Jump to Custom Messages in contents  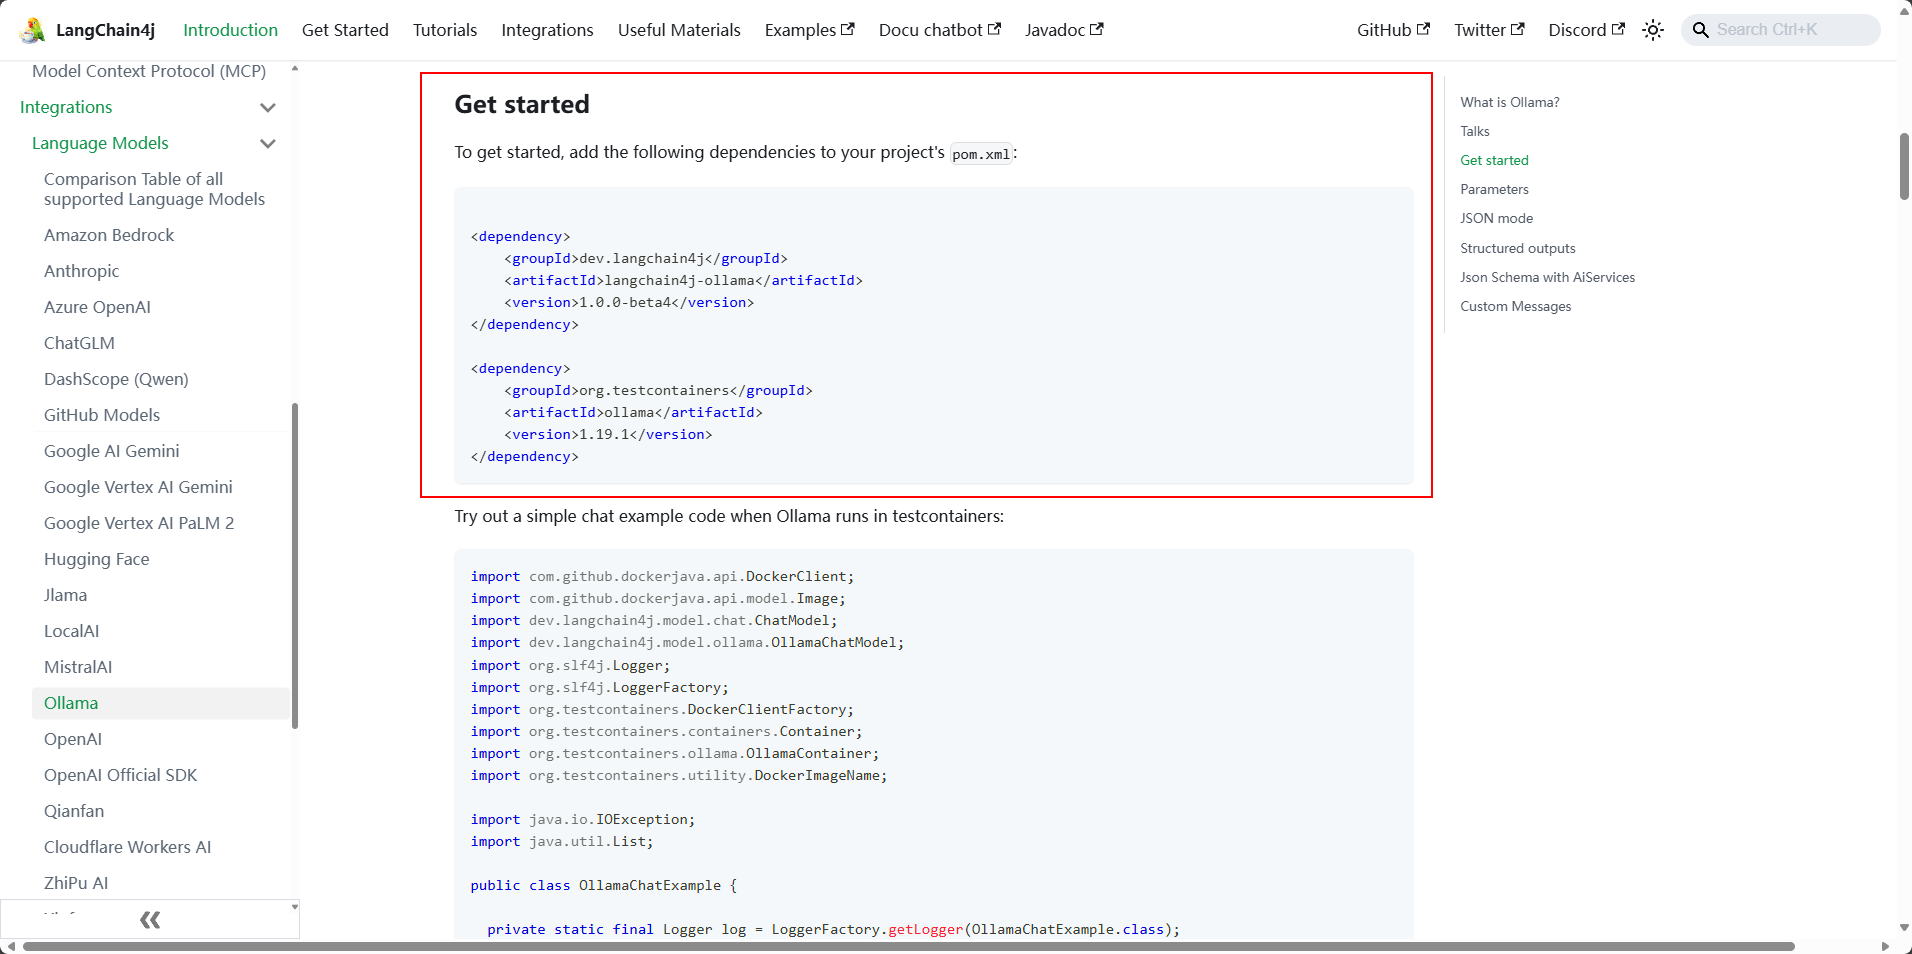[1515, 306]
